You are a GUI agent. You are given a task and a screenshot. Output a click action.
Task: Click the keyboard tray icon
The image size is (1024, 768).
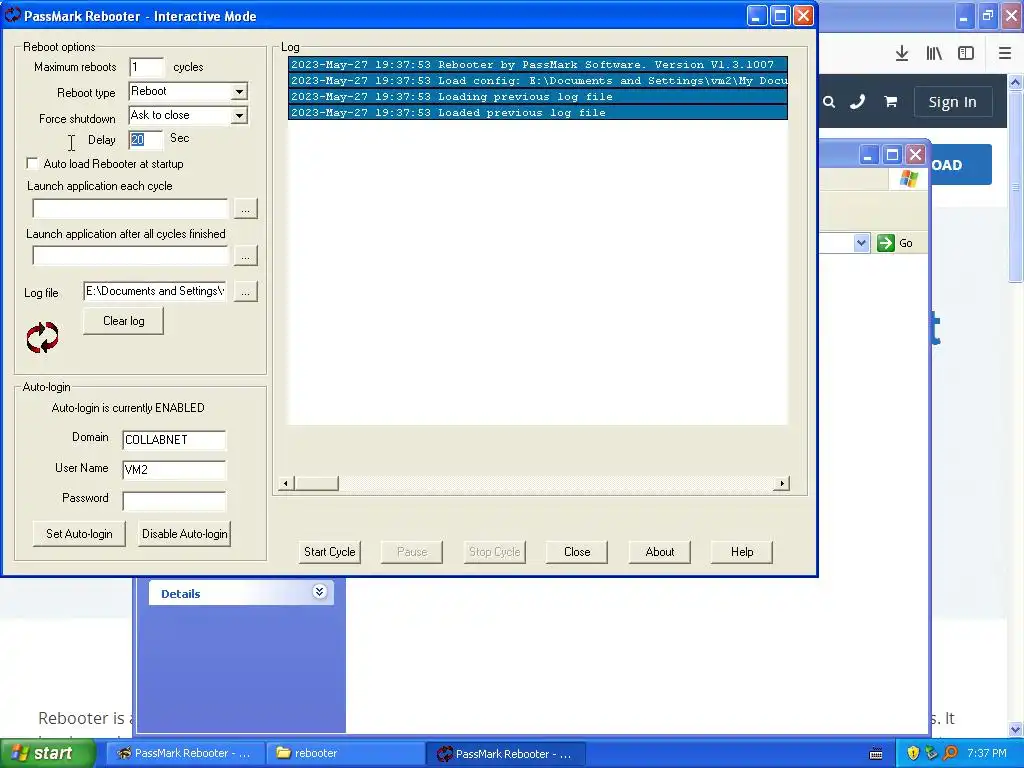point(876,754)
